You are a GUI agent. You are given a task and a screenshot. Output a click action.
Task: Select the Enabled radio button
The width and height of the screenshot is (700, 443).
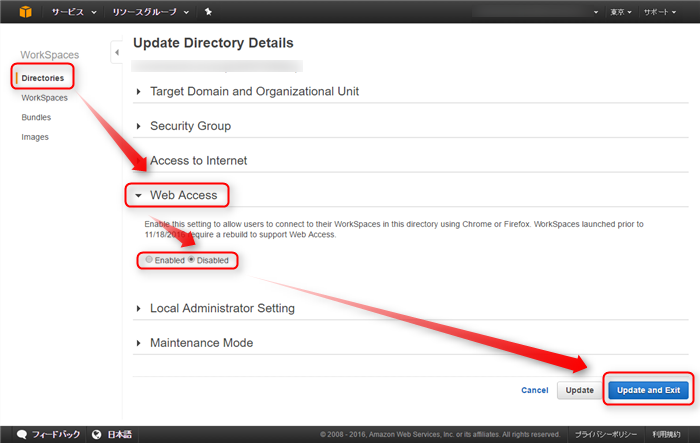[149, 259]
